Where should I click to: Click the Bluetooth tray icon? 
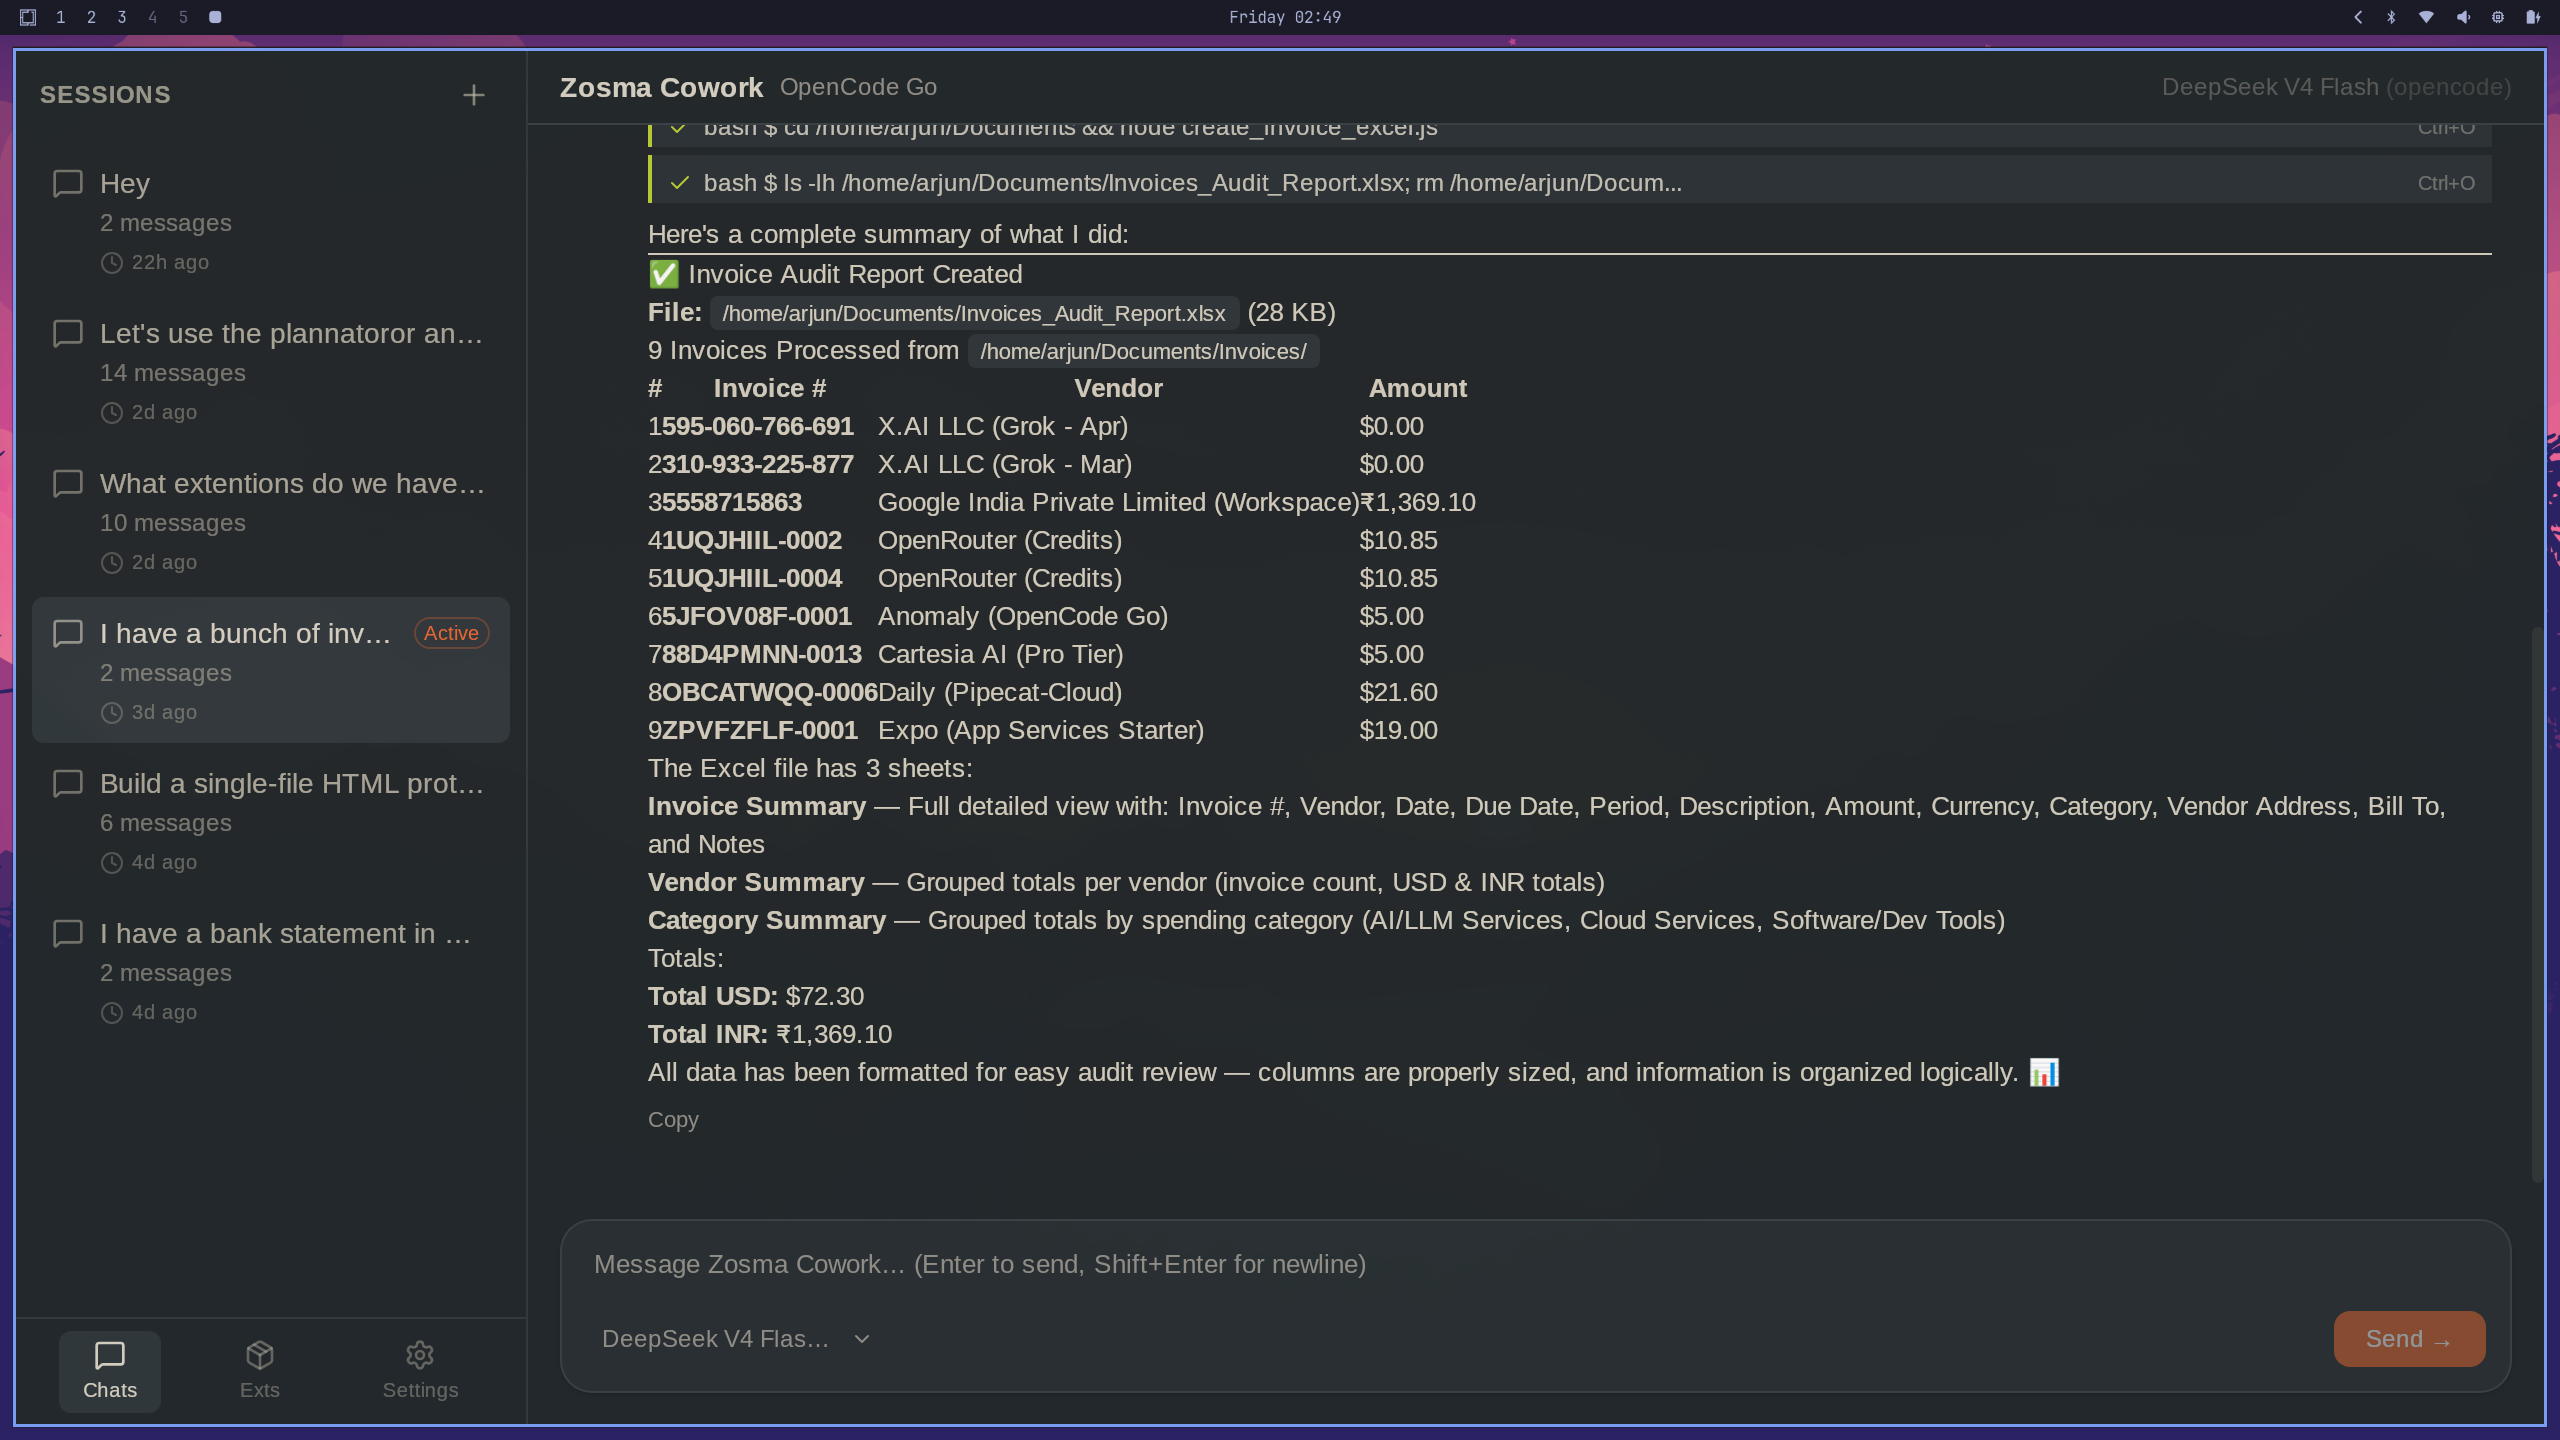pos(2392,17)
